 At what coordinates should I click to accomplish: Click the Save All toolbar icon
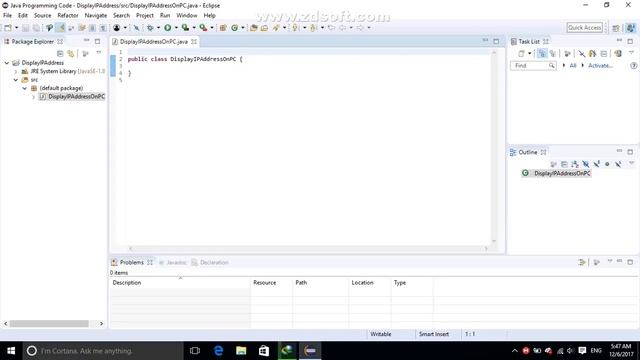(x=36, y=28)
